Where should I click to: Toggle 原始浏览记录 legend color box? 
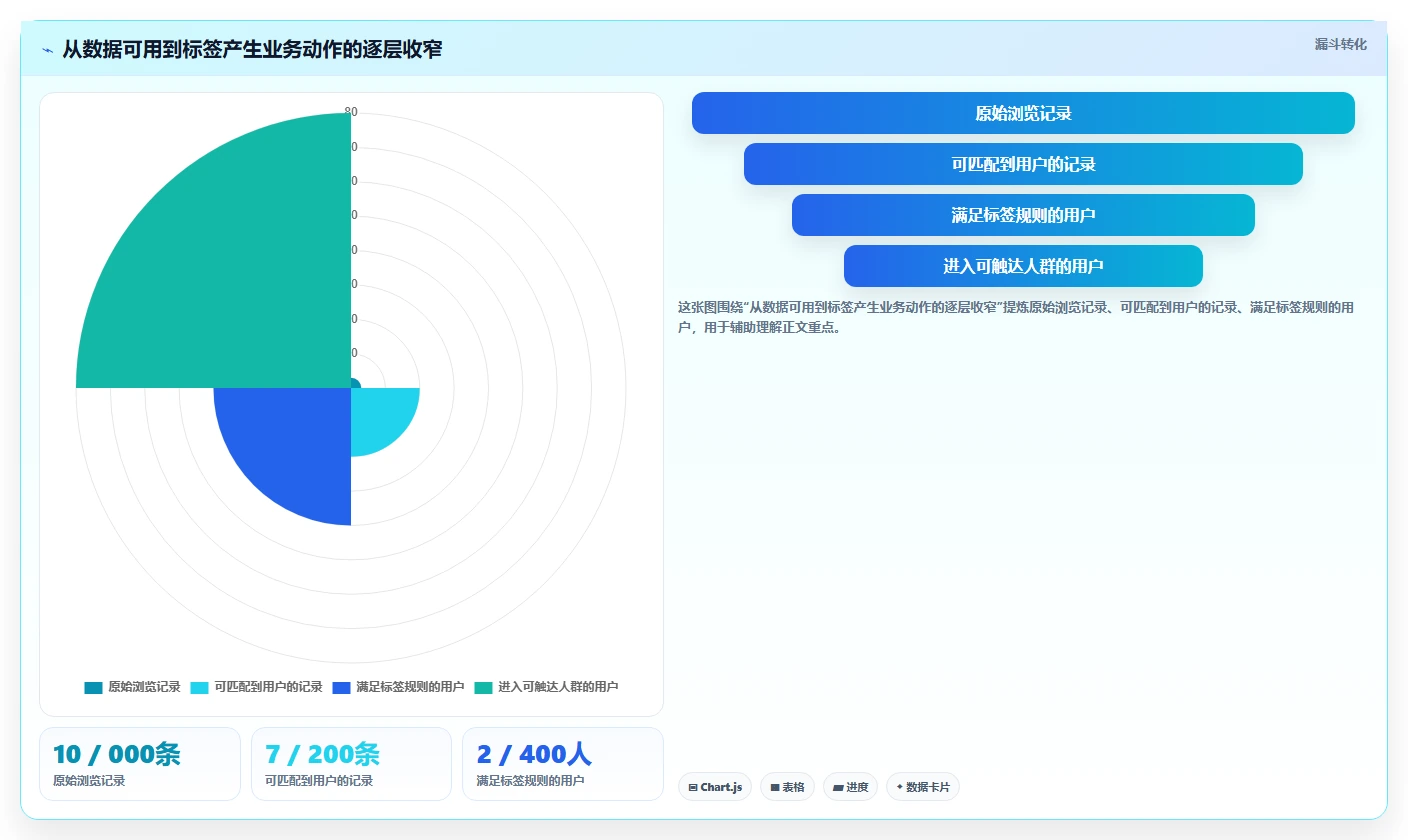click(94, 687)
